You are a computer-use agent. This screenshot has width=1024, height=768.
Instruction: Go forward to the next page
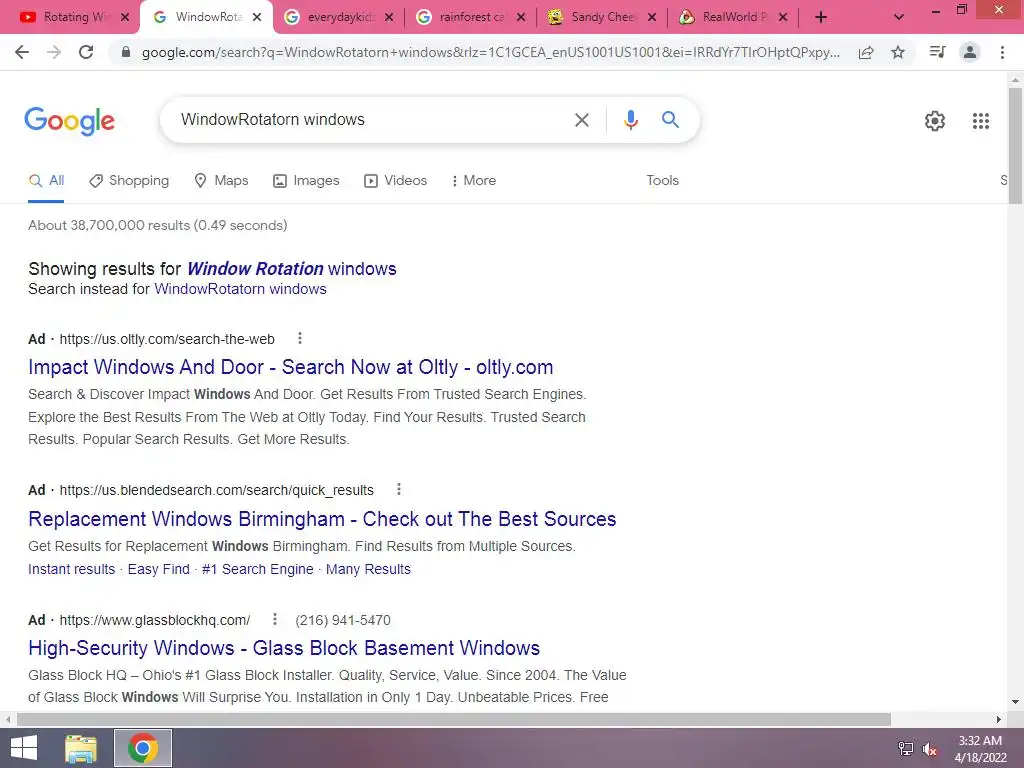click(54, 52)
